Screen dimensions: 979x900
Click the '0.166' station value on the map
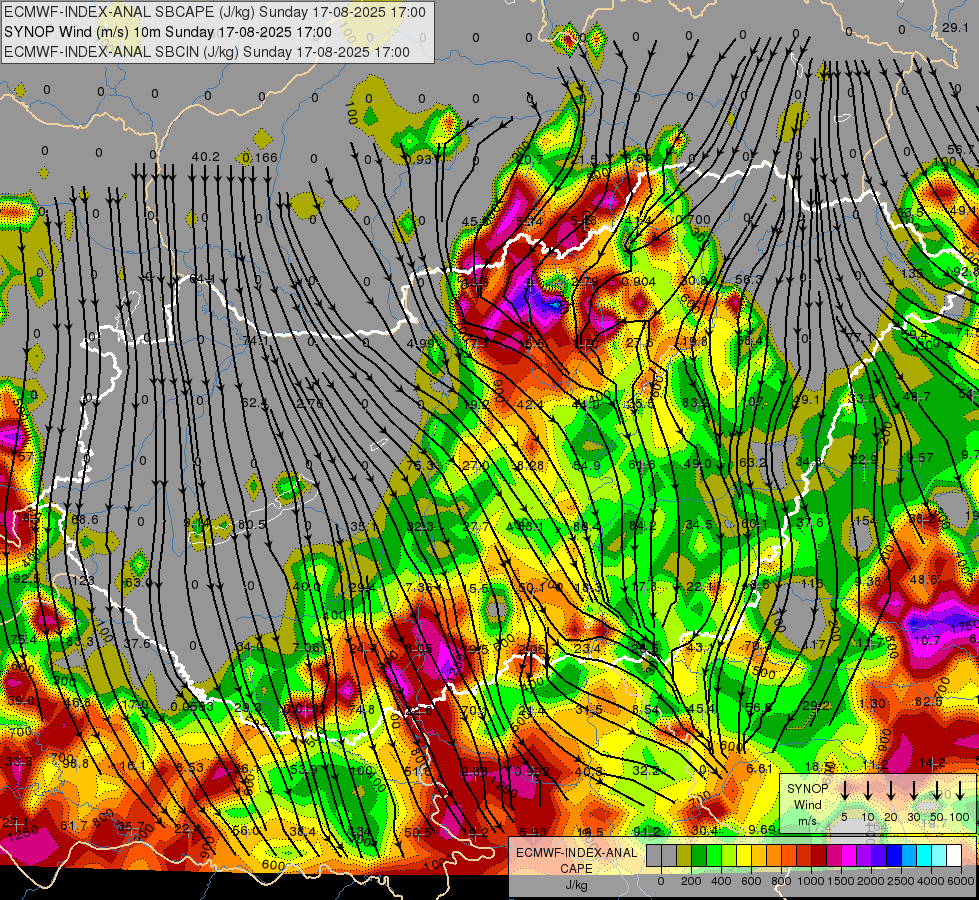pos(260,157)
